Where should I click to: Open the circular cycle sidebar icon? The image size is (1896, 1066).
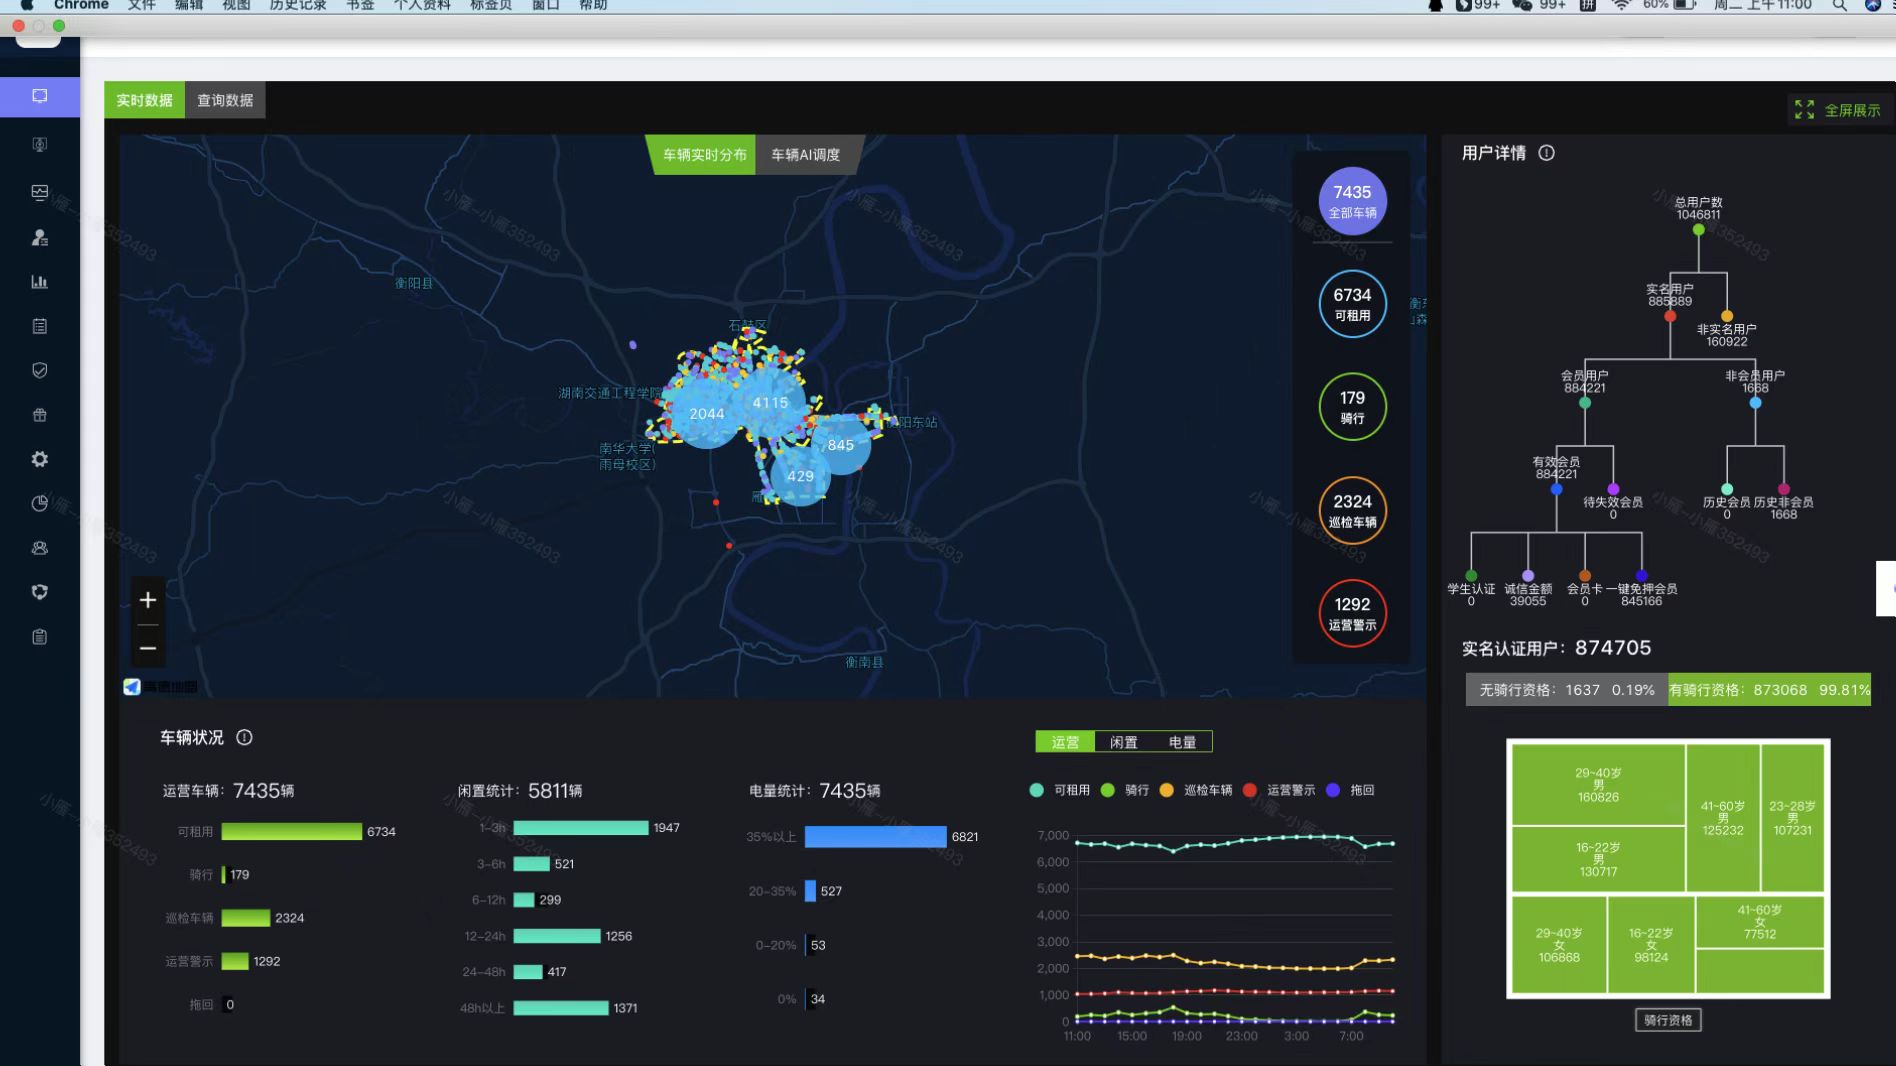tap(40, 592)
